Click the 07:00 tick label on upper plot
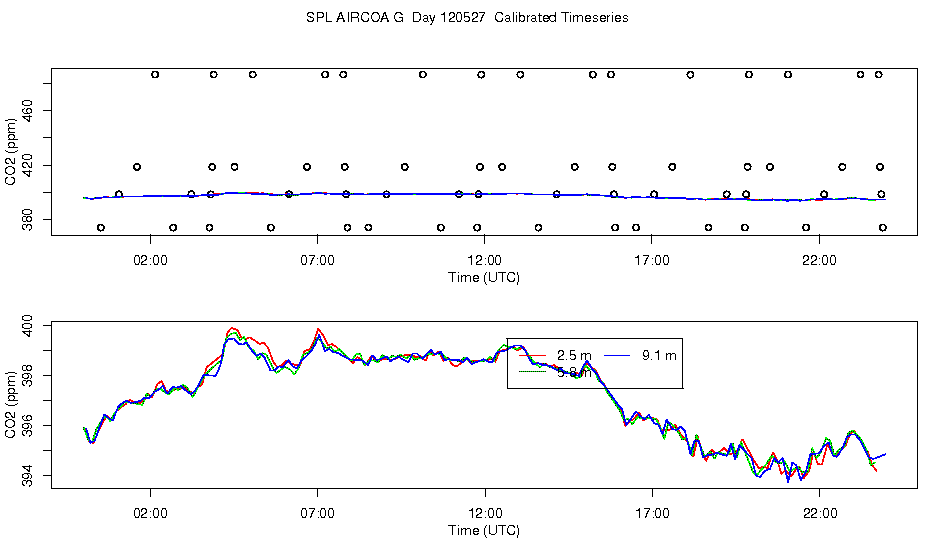The width and height of the screenshot is (936, 540). pos(317,261)
